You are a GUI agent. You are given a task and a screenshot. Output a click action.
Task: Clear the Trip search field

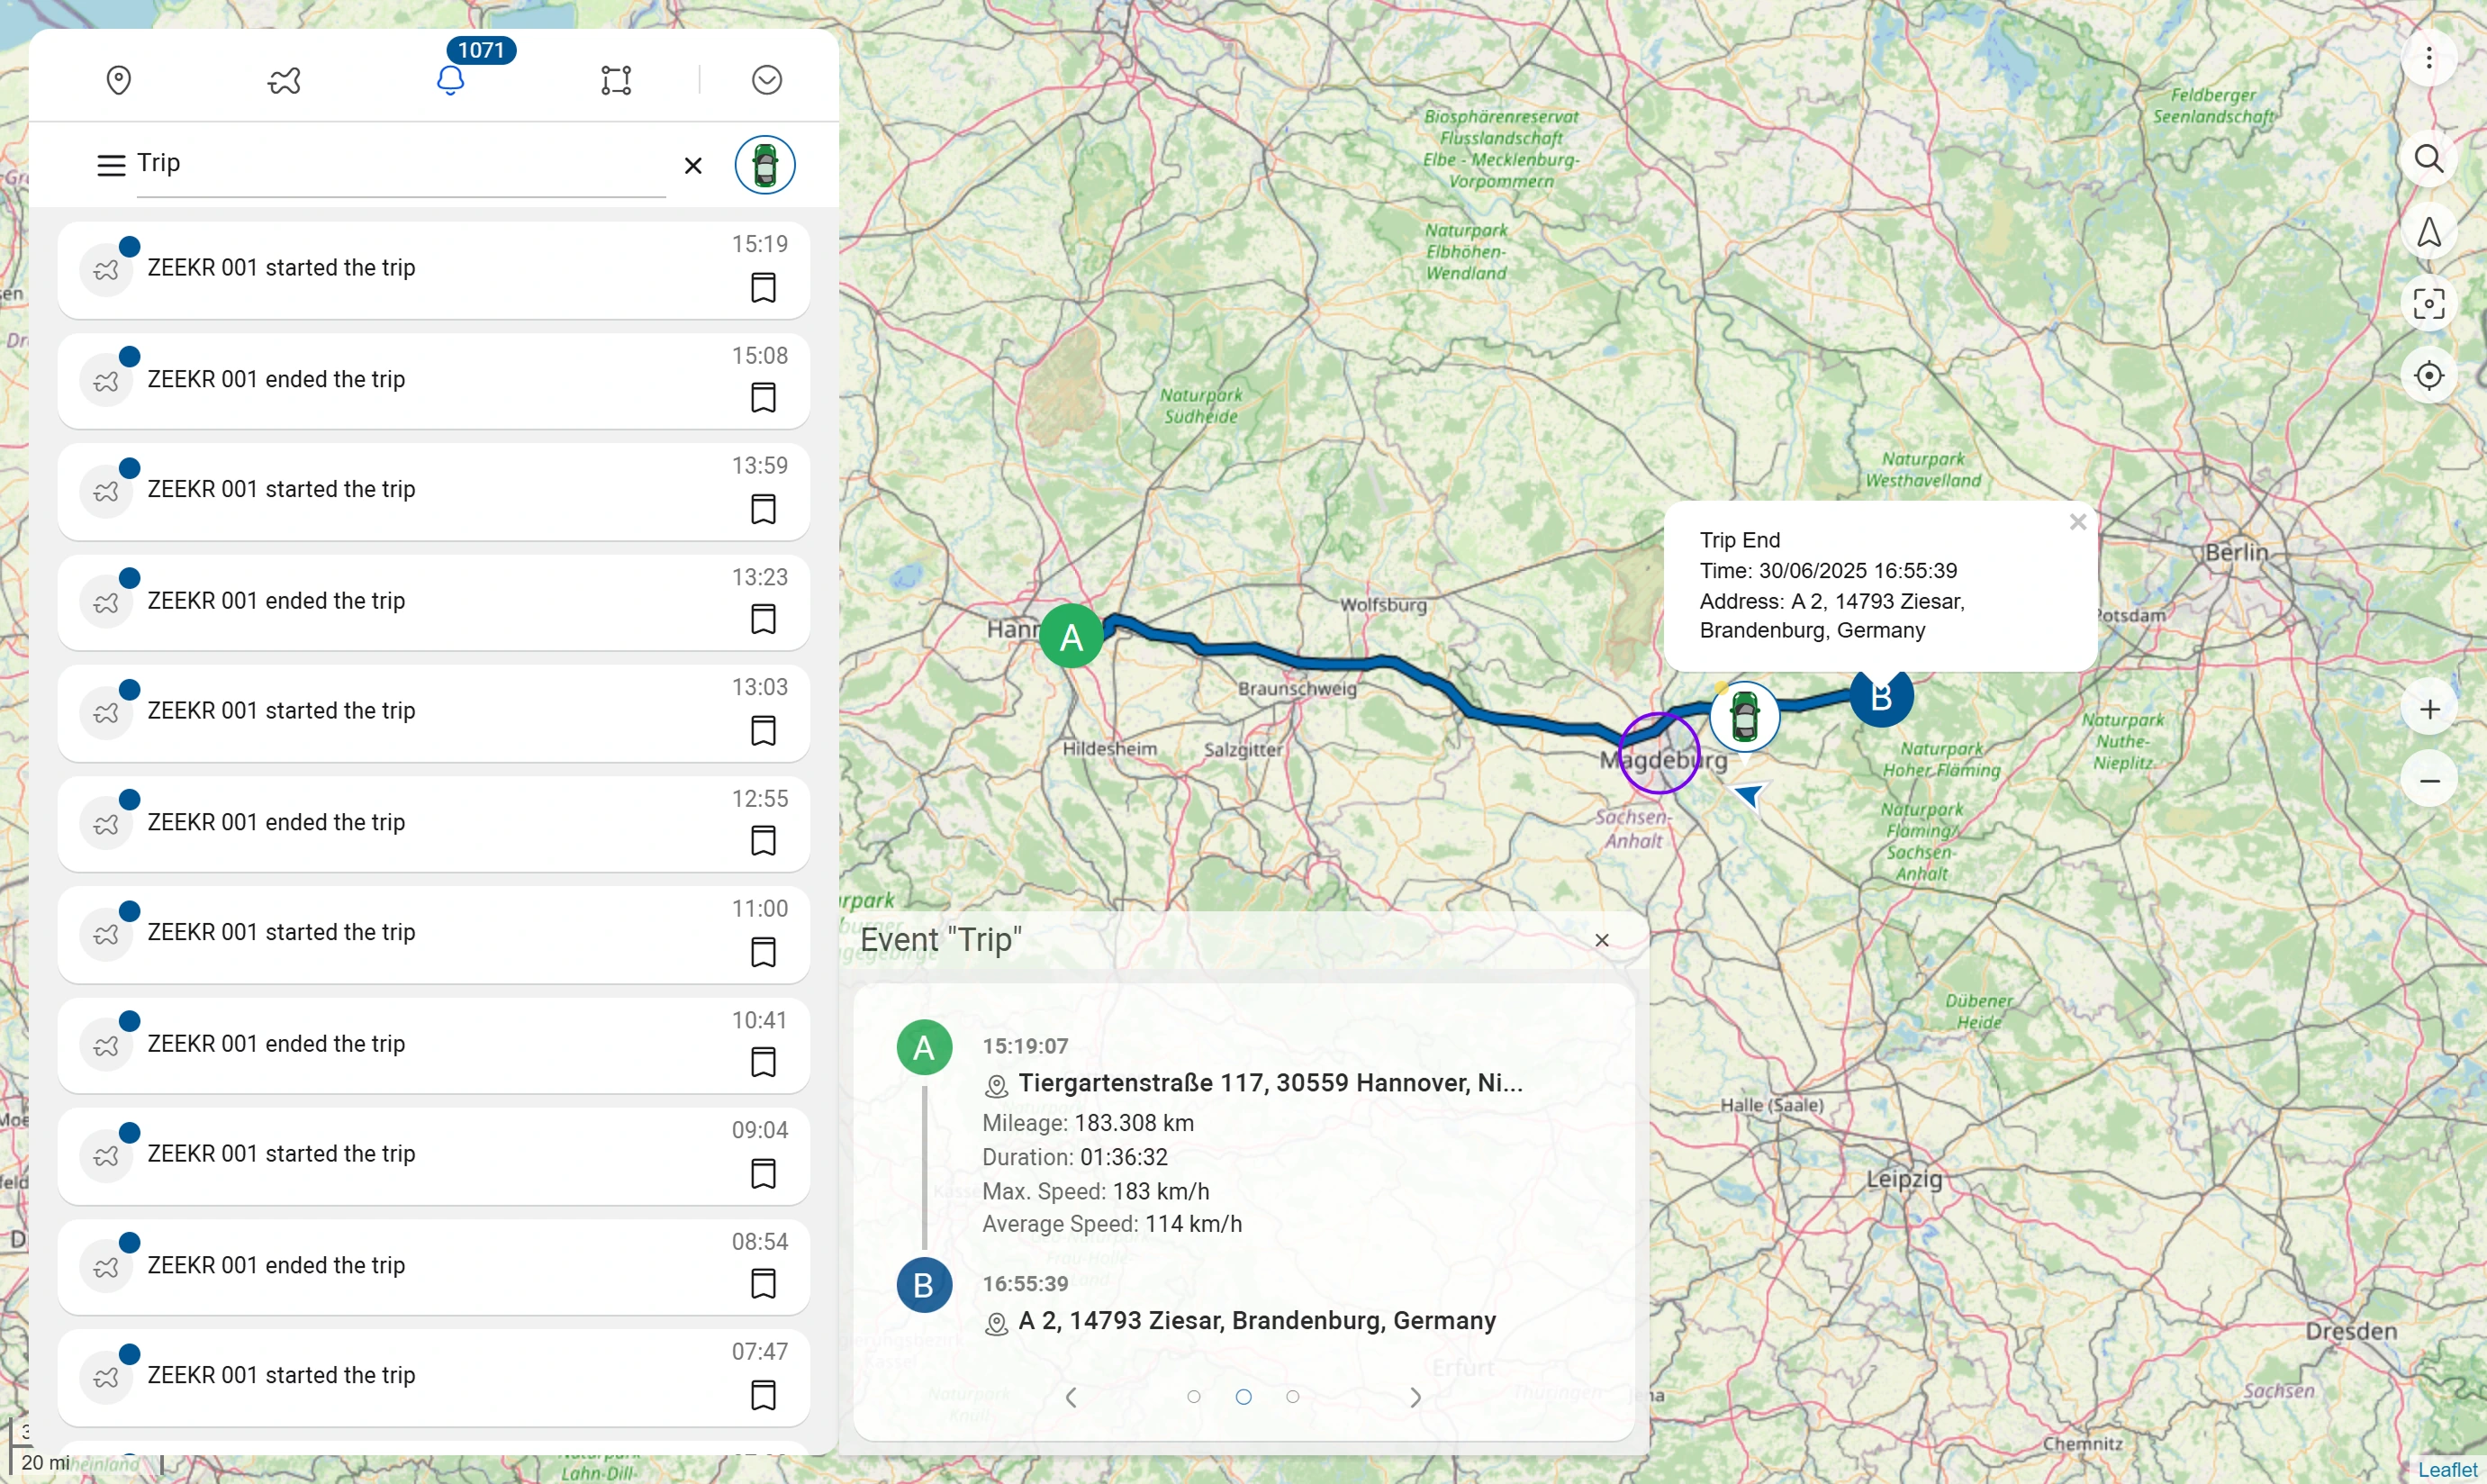pyautogui.click(x=692, y=166)
